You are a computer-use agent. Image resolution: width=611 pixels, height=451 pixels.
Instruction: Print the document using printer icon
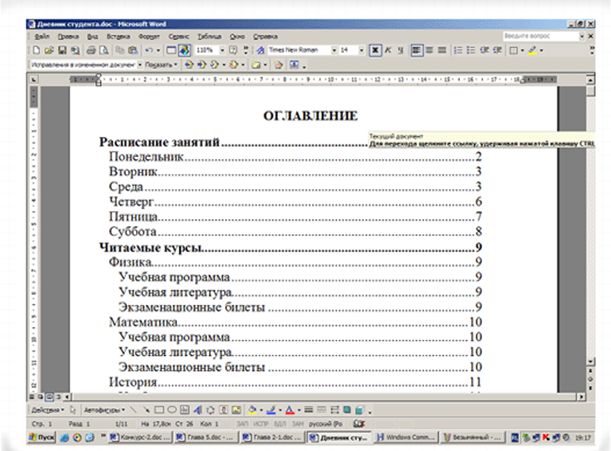tap(91, 50)
